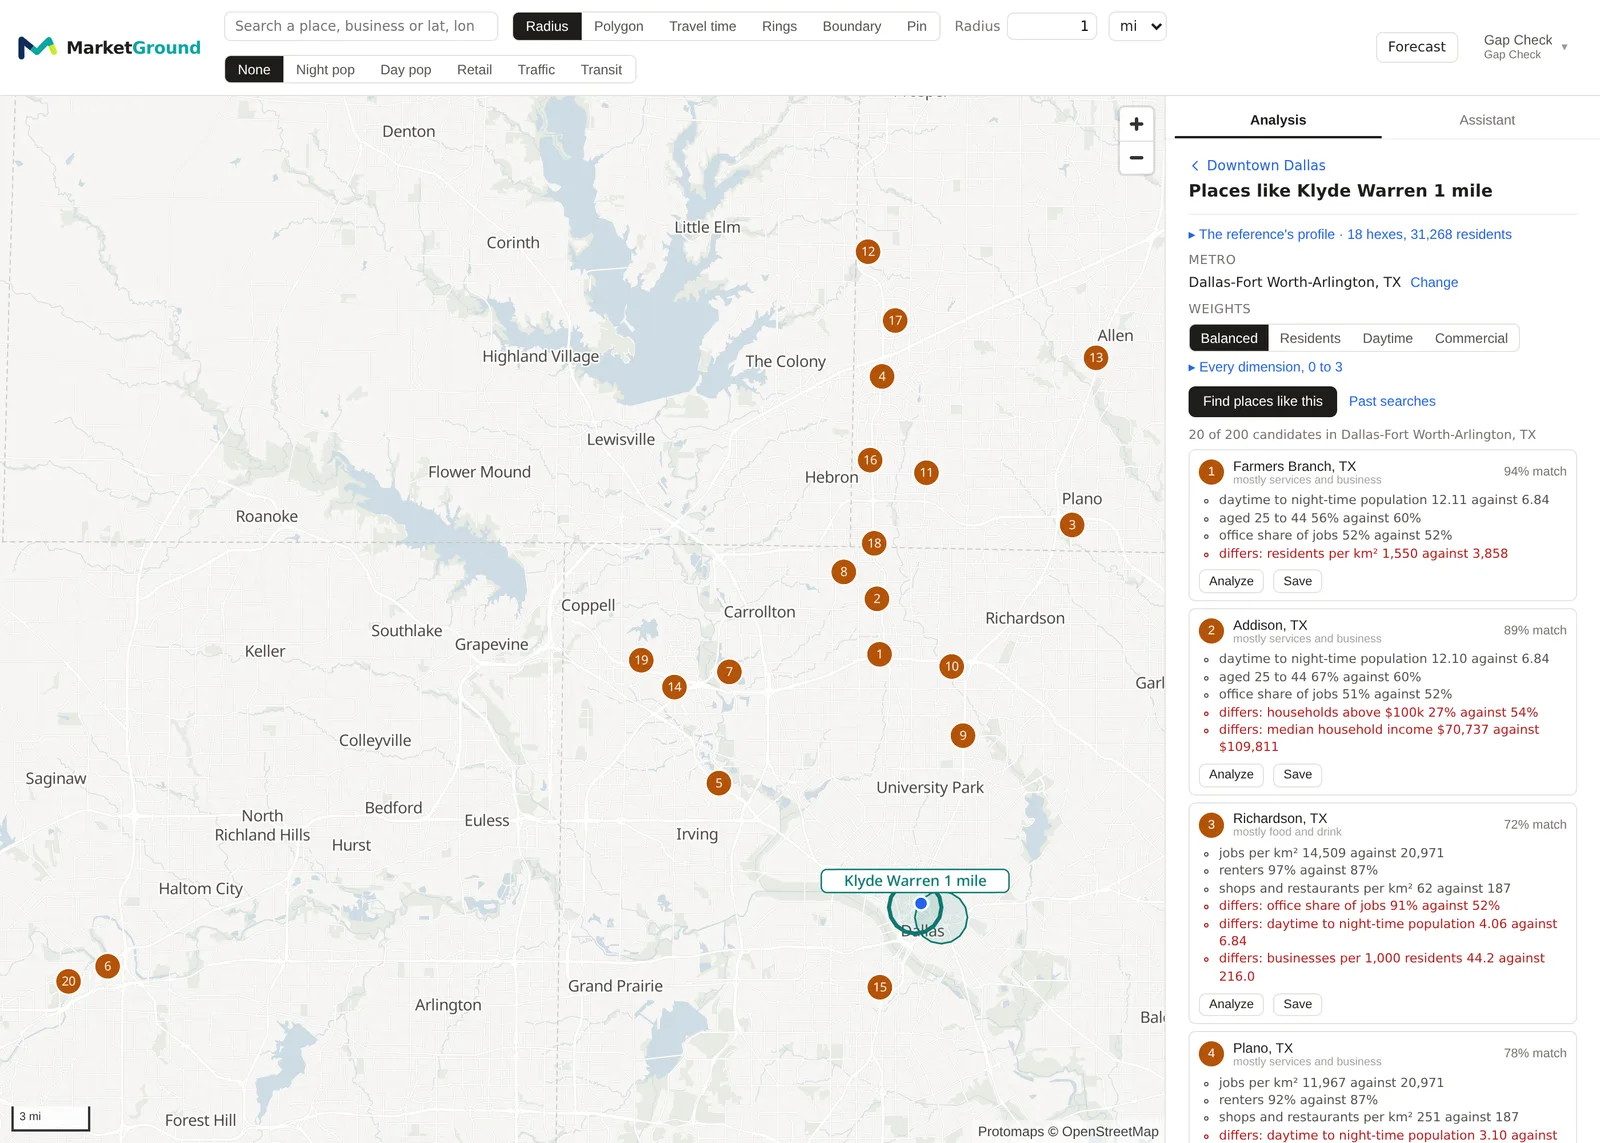Switch to Travel time mode
Image resolution: width=1600 pixels, height=1143 pixels.
pos(702,26)
